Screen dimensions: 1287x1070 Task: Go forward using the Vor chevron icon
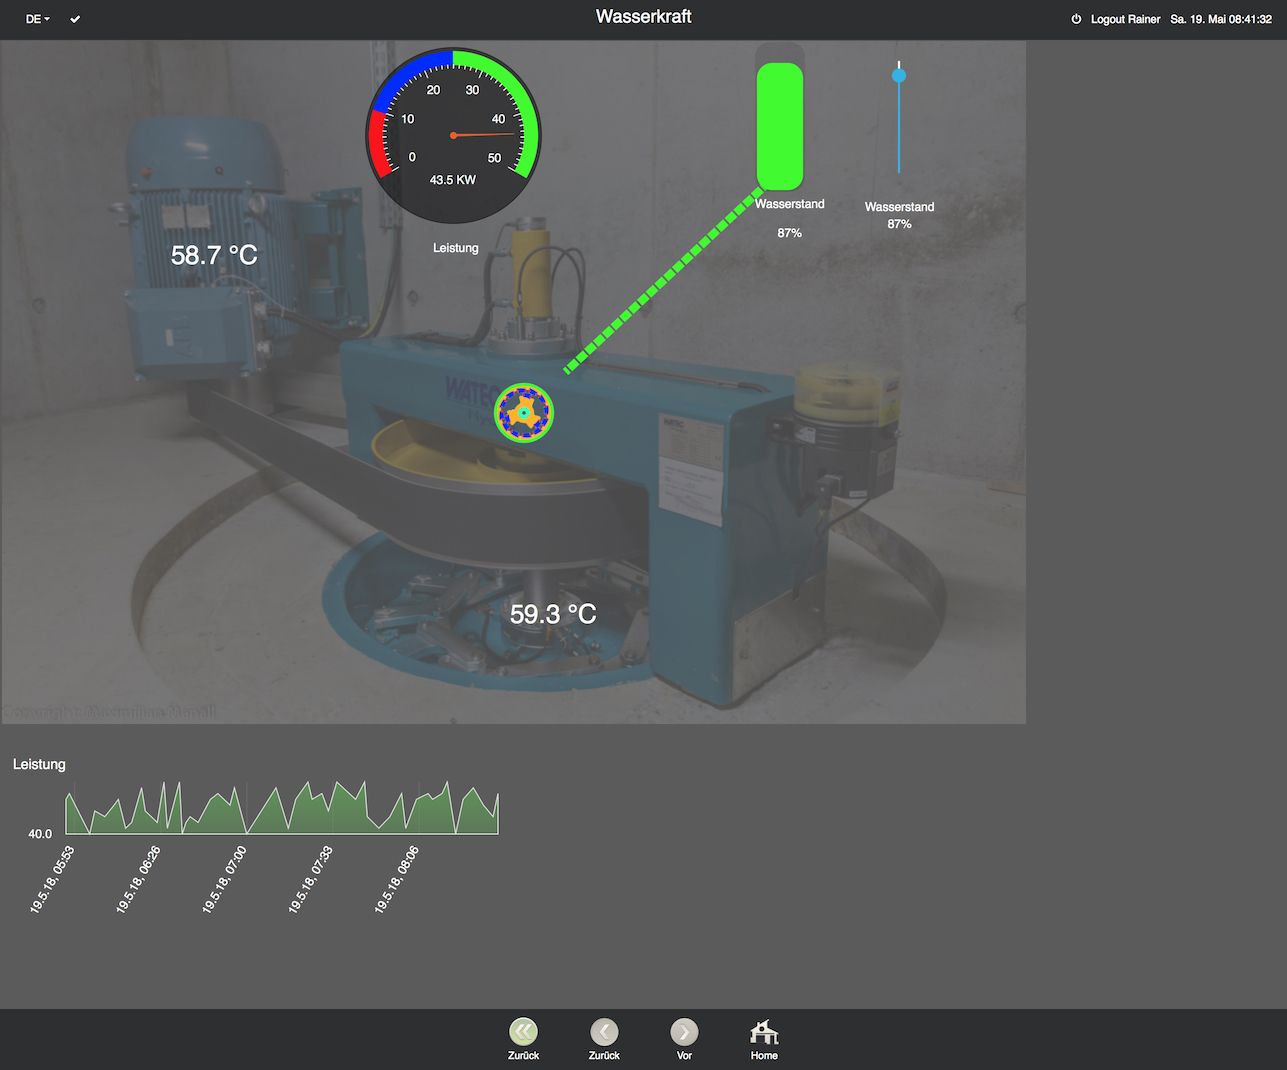pos(684,1031)
